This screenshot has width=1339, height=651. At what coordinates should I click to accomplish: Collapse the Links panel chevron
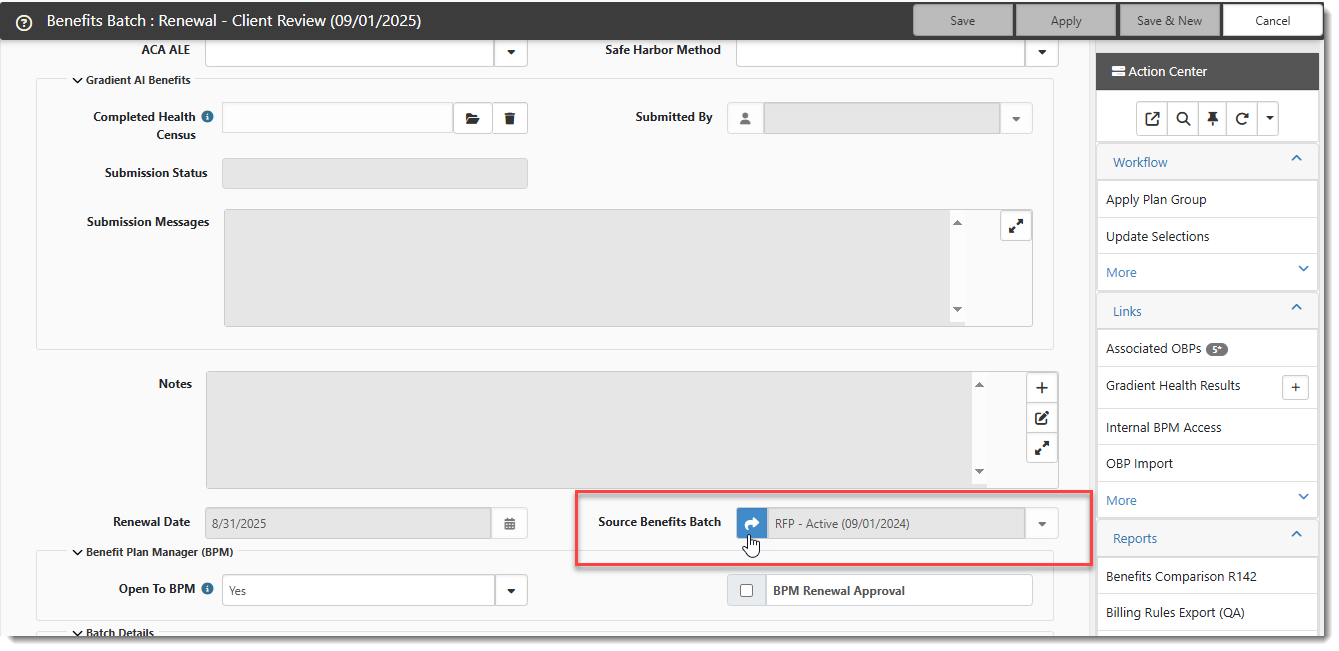click(x=1297, y=308)
